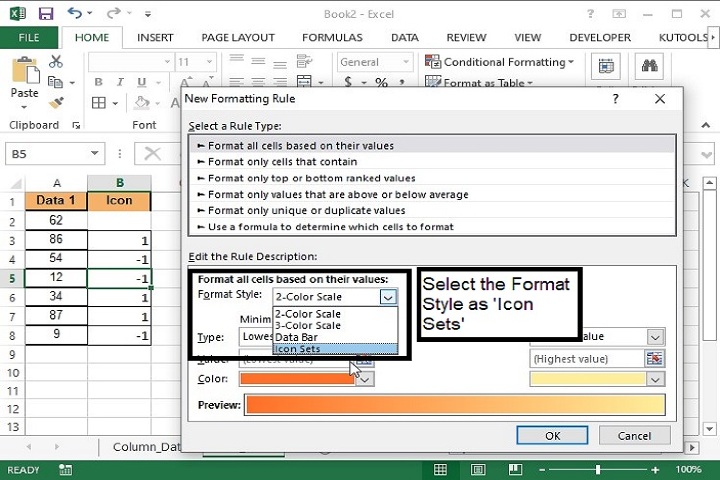Click the dialog help question mark
The image size is (720, 480).
615,99
